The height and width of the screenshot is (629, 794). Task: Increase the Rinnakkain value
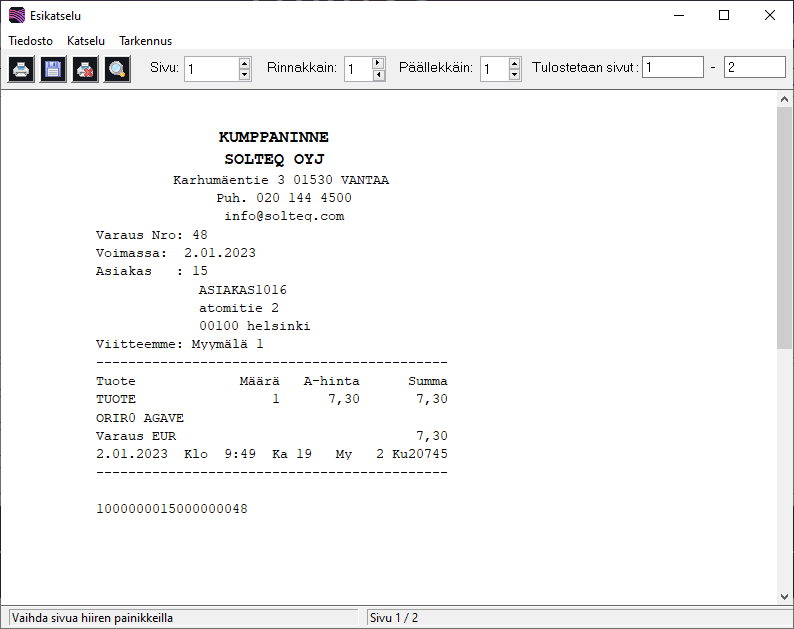click(378, 63)
